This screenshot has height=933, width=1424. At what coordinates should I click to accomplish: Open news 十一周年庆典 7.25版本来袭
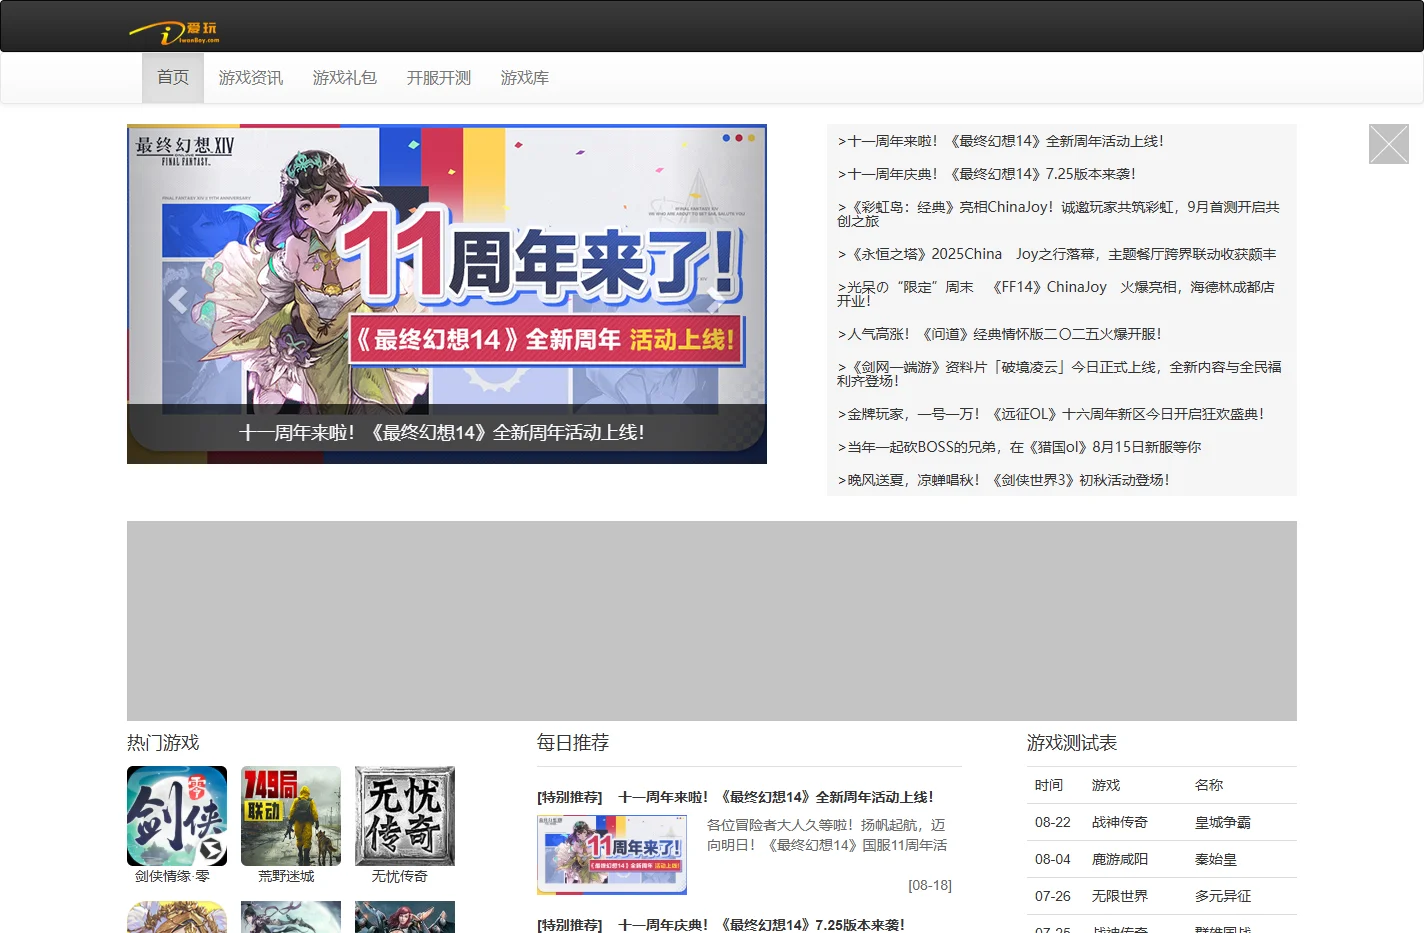(987, 174)
